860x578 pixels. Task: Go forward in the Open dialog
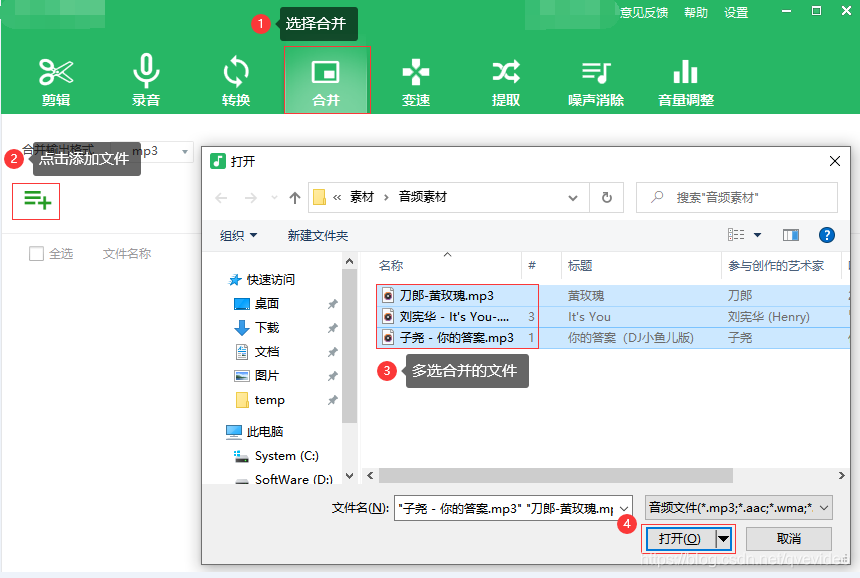click(x=251, y=198)
